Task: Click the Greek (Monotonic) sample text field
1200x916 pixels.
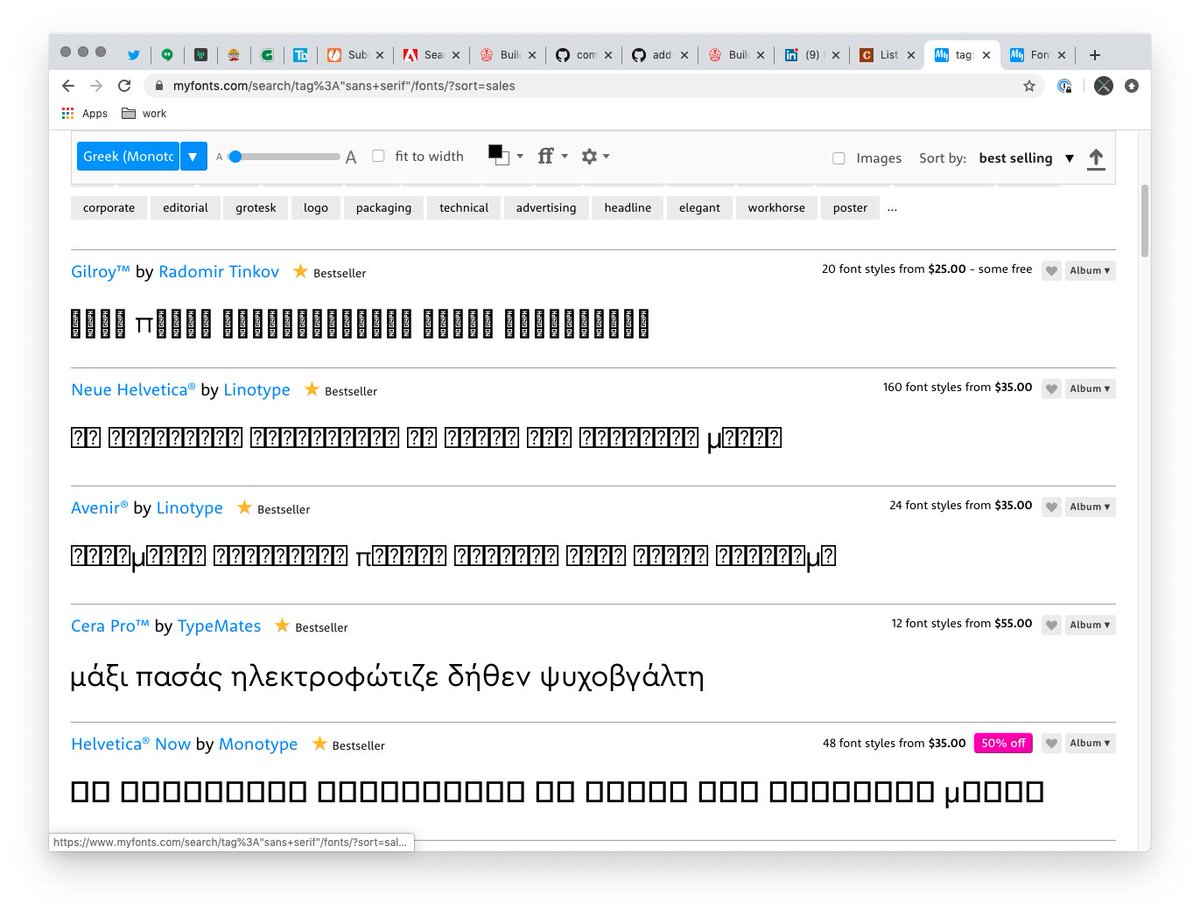Action: [128, 156]
